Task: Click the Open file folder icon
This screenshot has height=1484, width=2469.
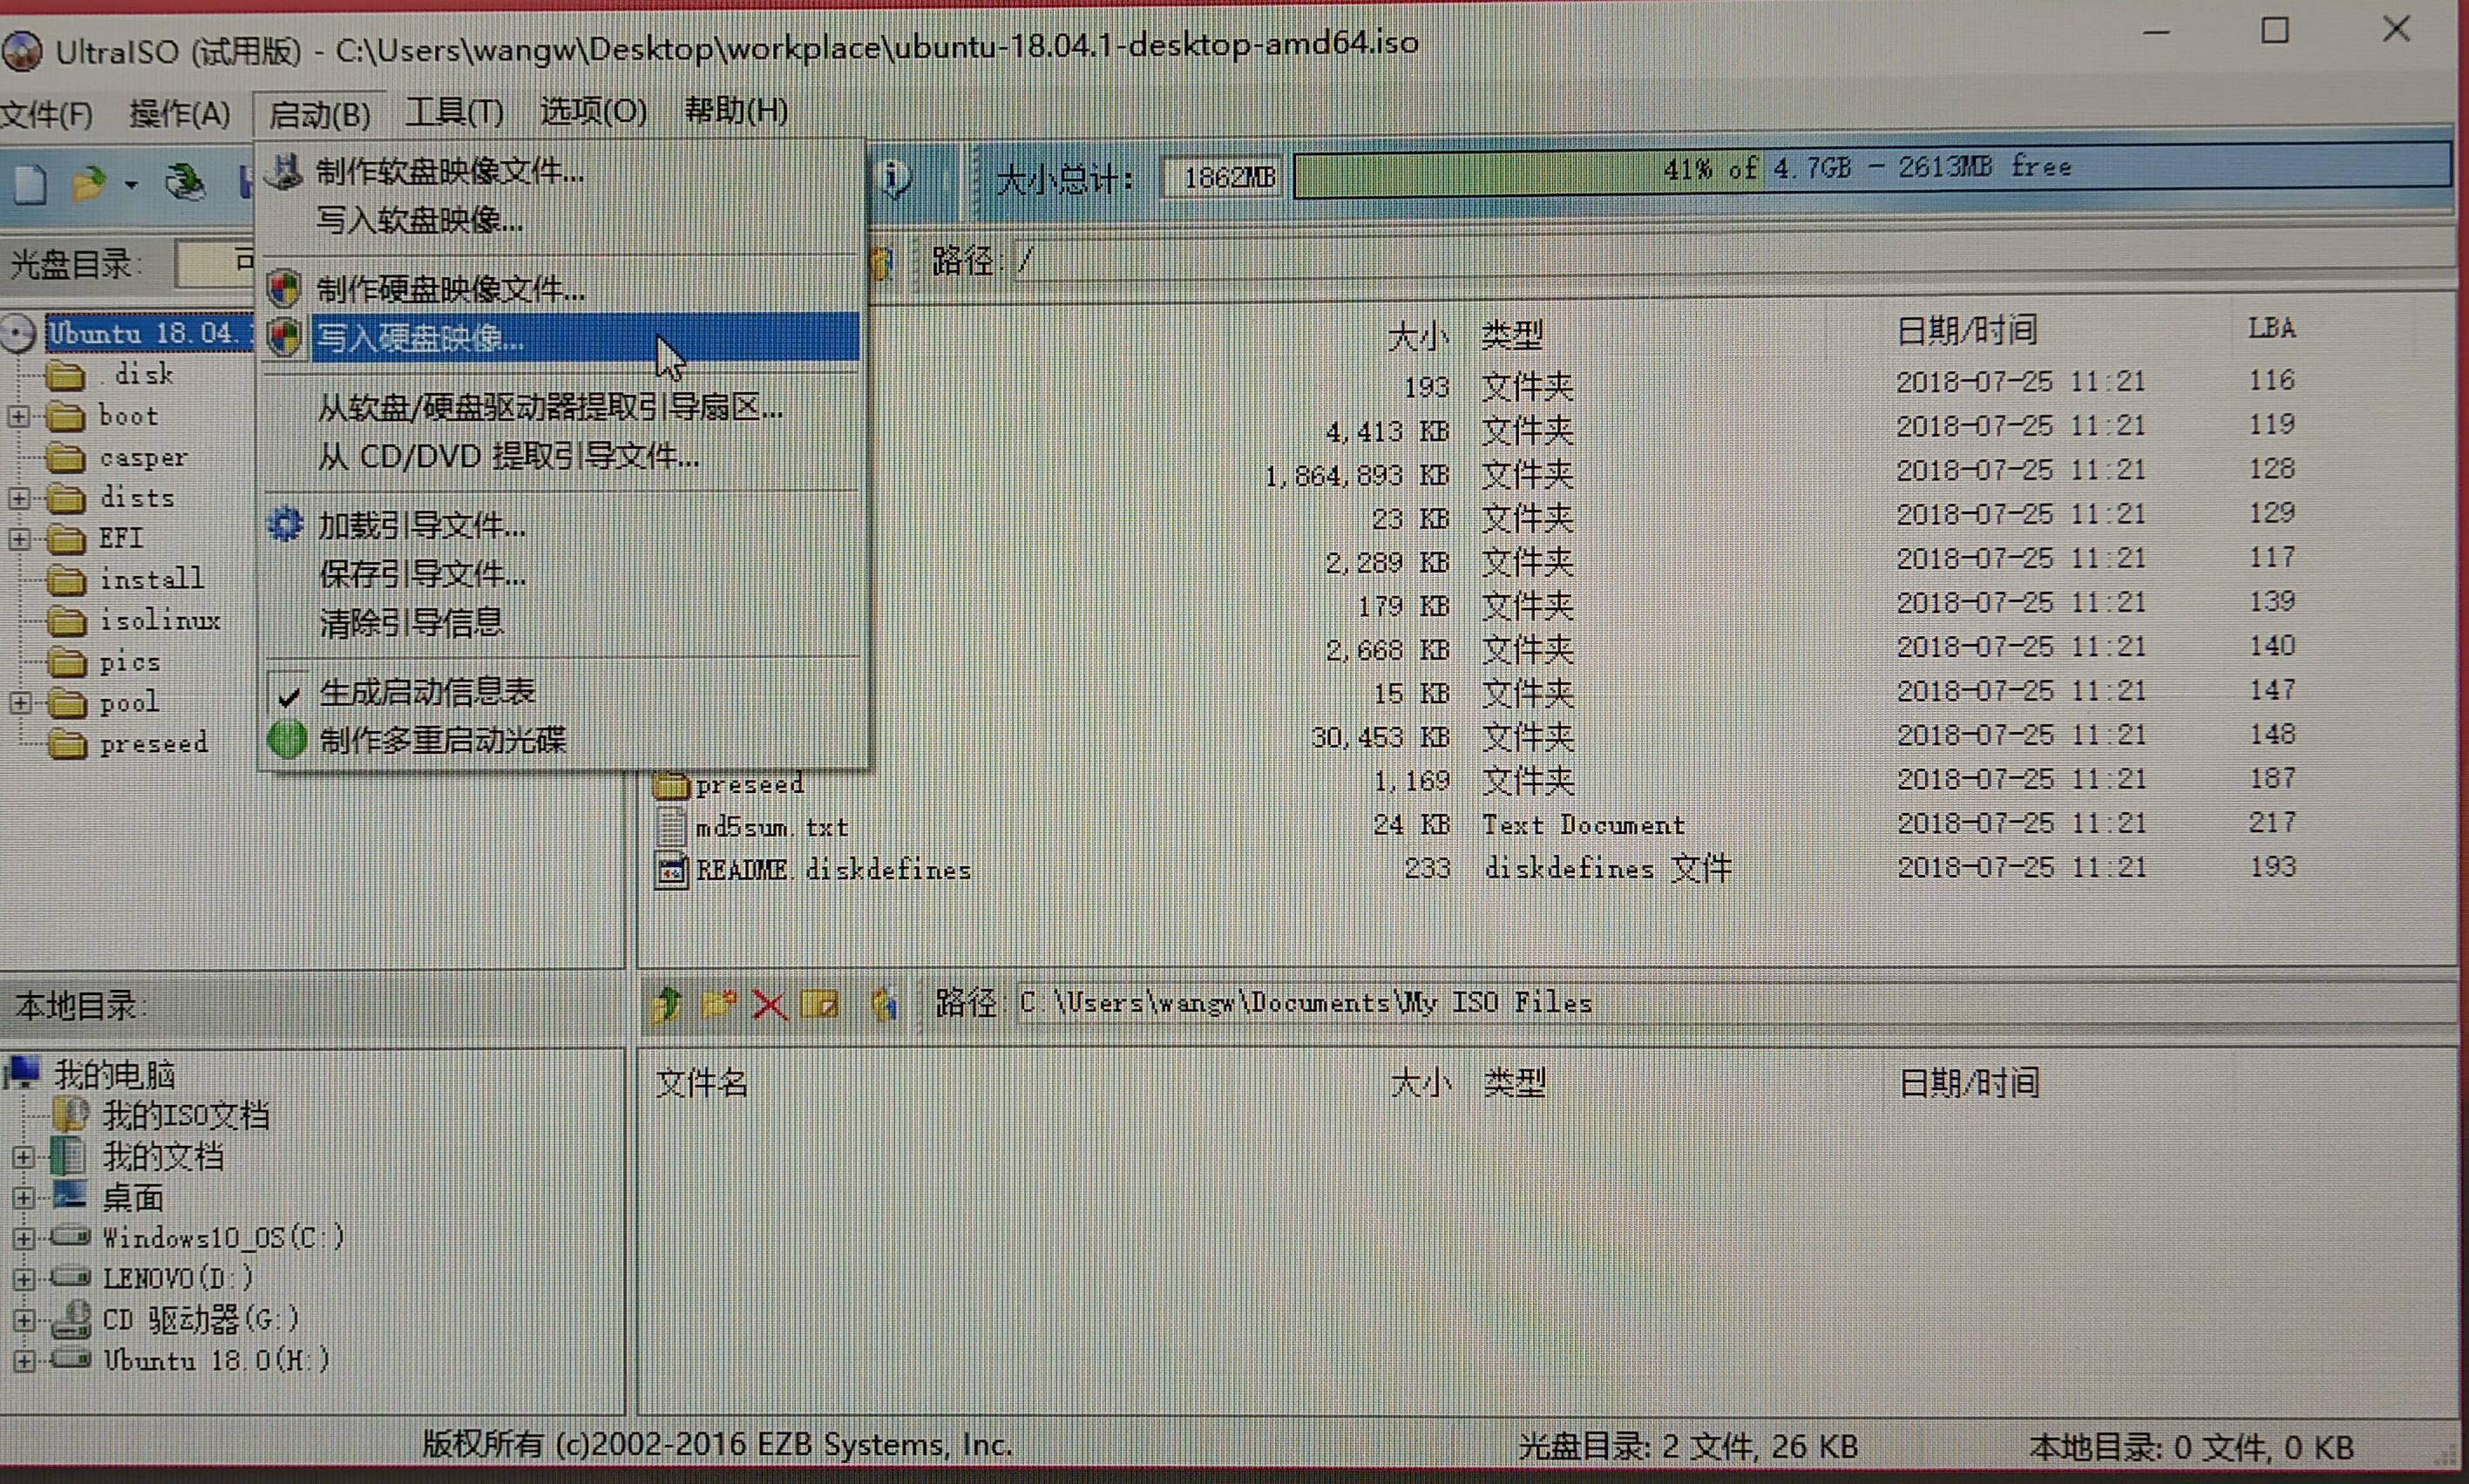Action: (x=88, y=184)
